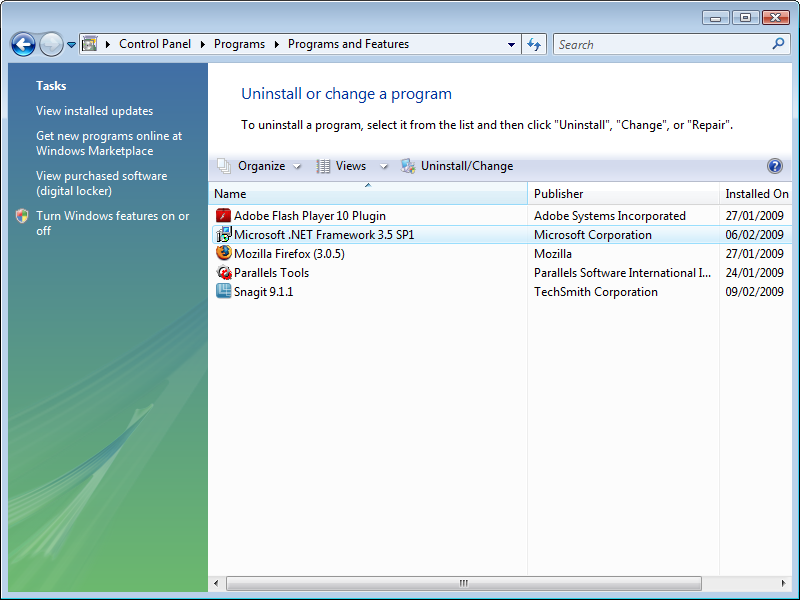
Task: Expand root arrow before Control Panel breadcrumb
Action: tap(108, 44)
